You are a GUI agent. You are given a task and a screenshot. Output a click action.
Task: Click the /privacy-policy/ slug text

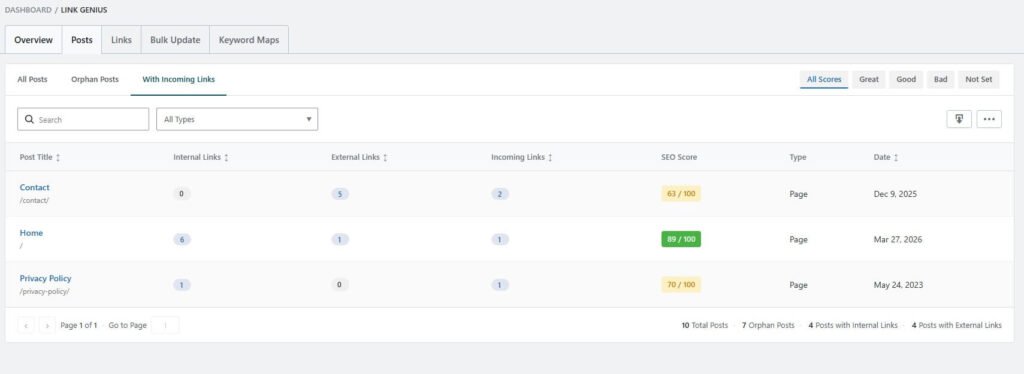pos(44,292)
